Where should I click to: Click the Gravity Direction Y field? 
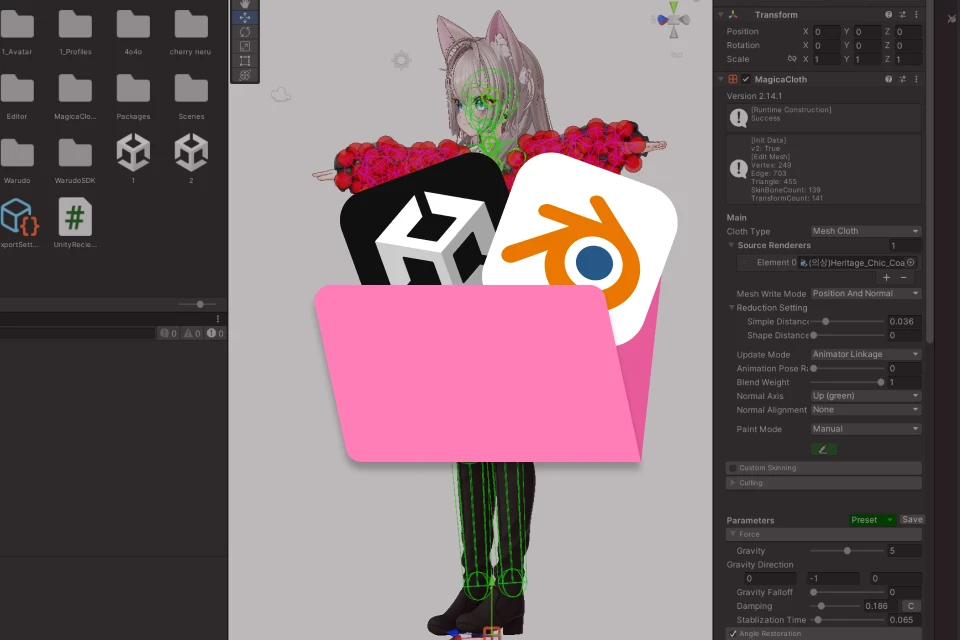(833, 578)
